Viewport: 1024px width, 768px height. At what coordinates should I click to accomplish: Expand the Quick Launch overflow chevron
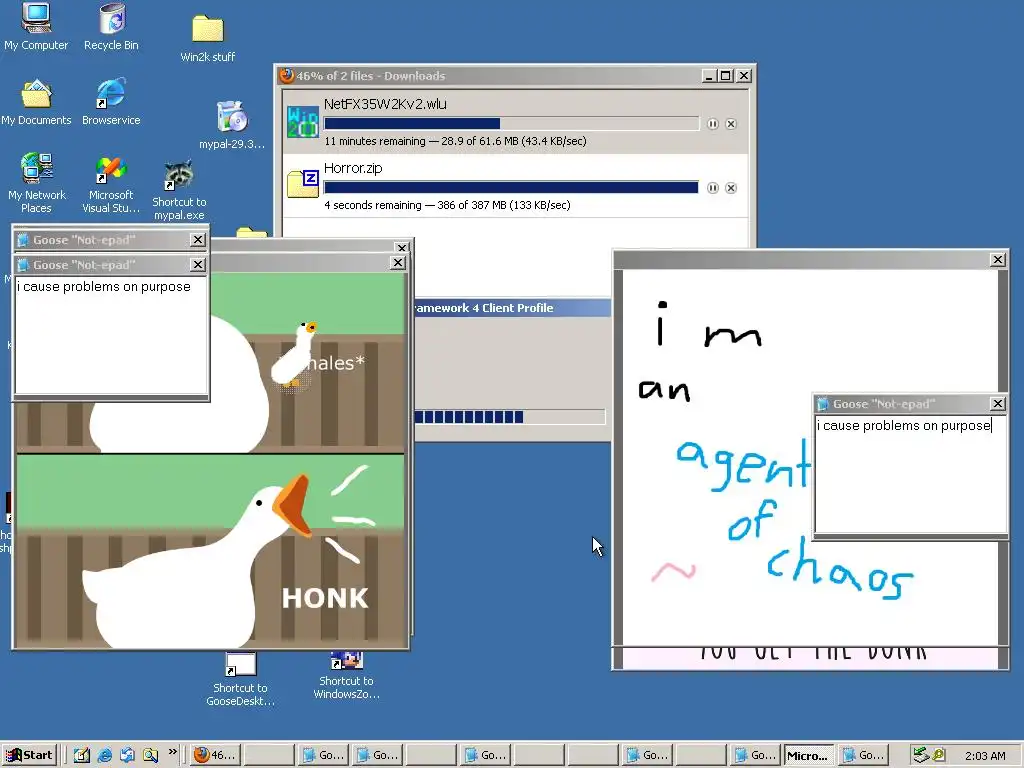tap(172, 752)
